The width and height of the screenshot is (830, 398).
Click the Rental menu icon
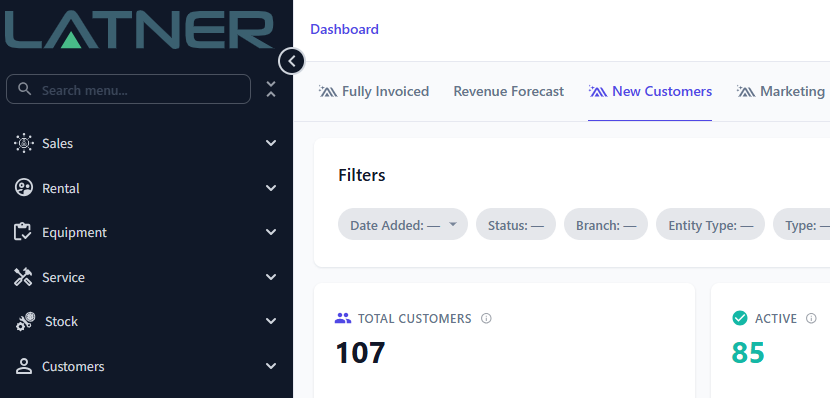[x=24, y=188]
